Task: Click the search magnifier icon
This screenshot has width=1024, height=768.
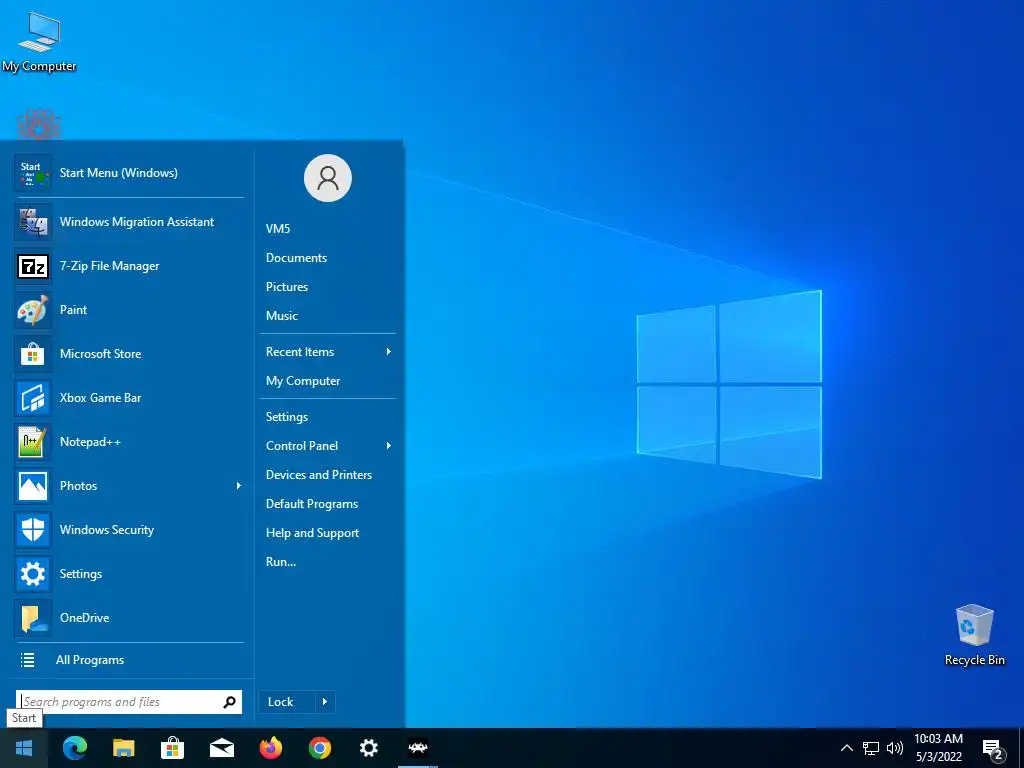Action: point(229,702)
